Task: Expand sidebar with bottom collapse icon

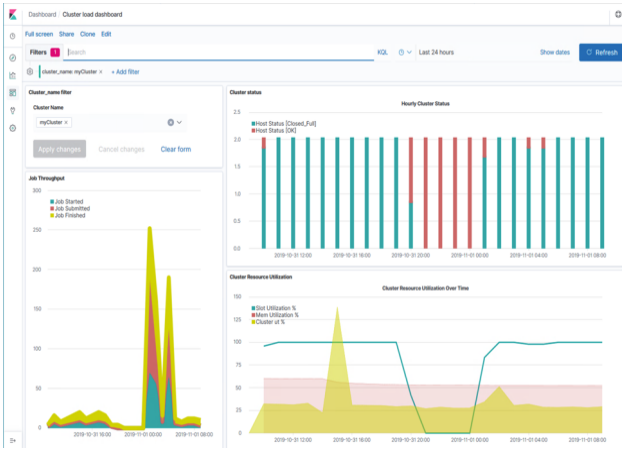Action: 13,440
